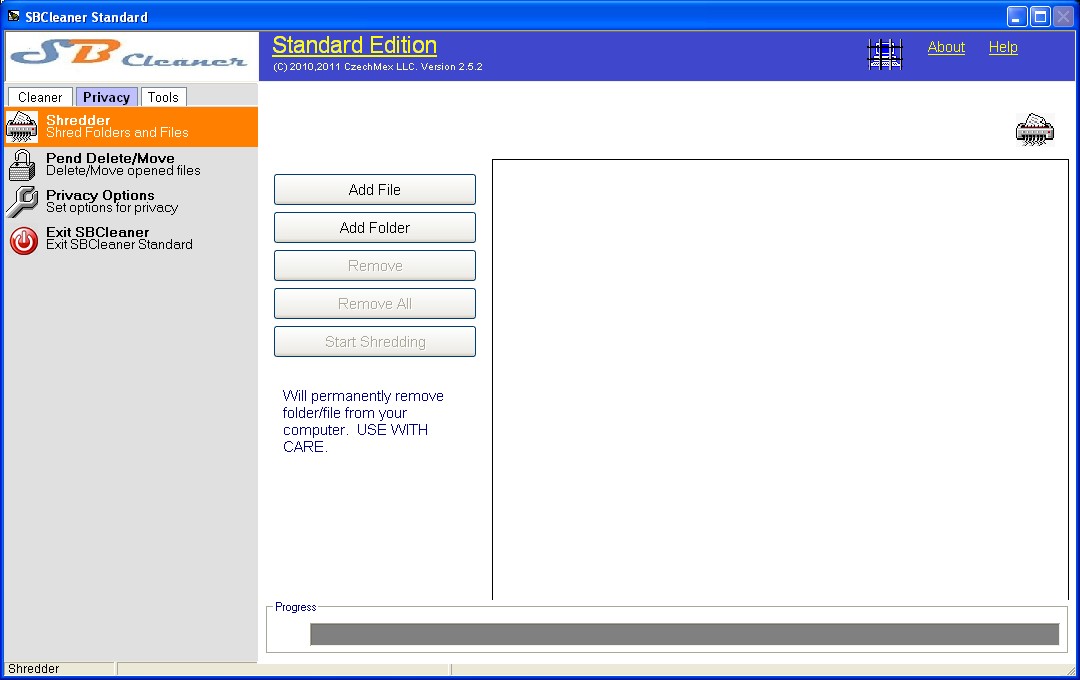Maximize the SBCleaner Standard window
The height and width of the screenshot is (680, 1080).
click(x=1041, y=17)
